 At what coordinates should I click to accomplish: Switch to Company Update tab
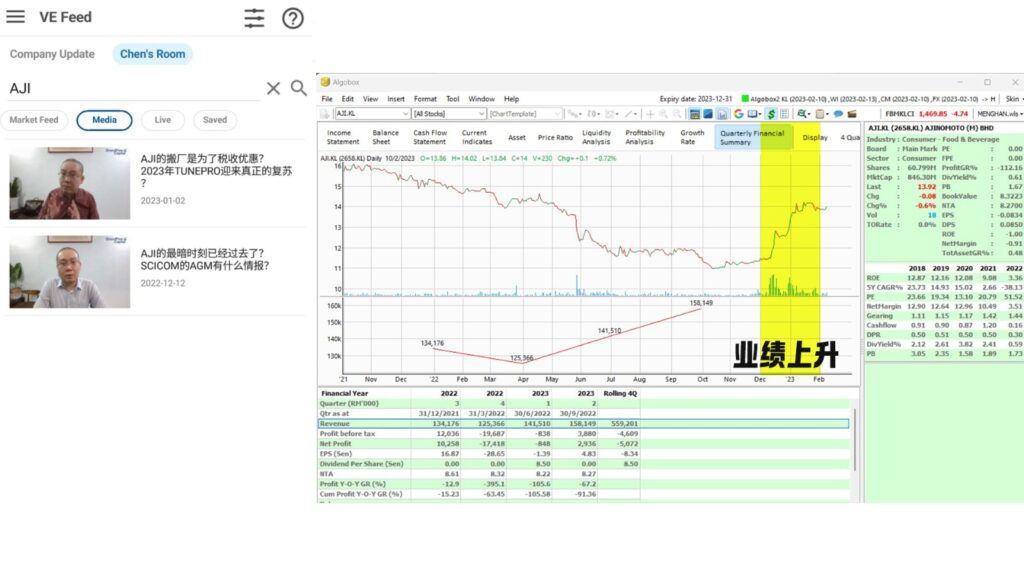tap(52, 54)
